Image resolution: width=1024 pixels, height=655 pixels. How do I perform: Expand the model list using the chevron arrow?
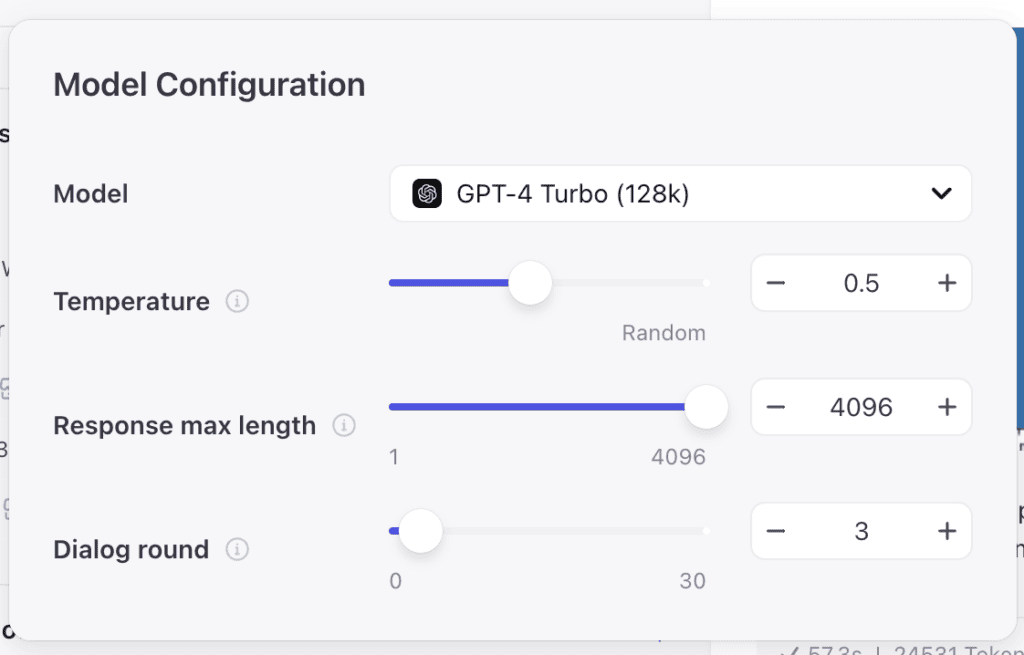point(941,194)
